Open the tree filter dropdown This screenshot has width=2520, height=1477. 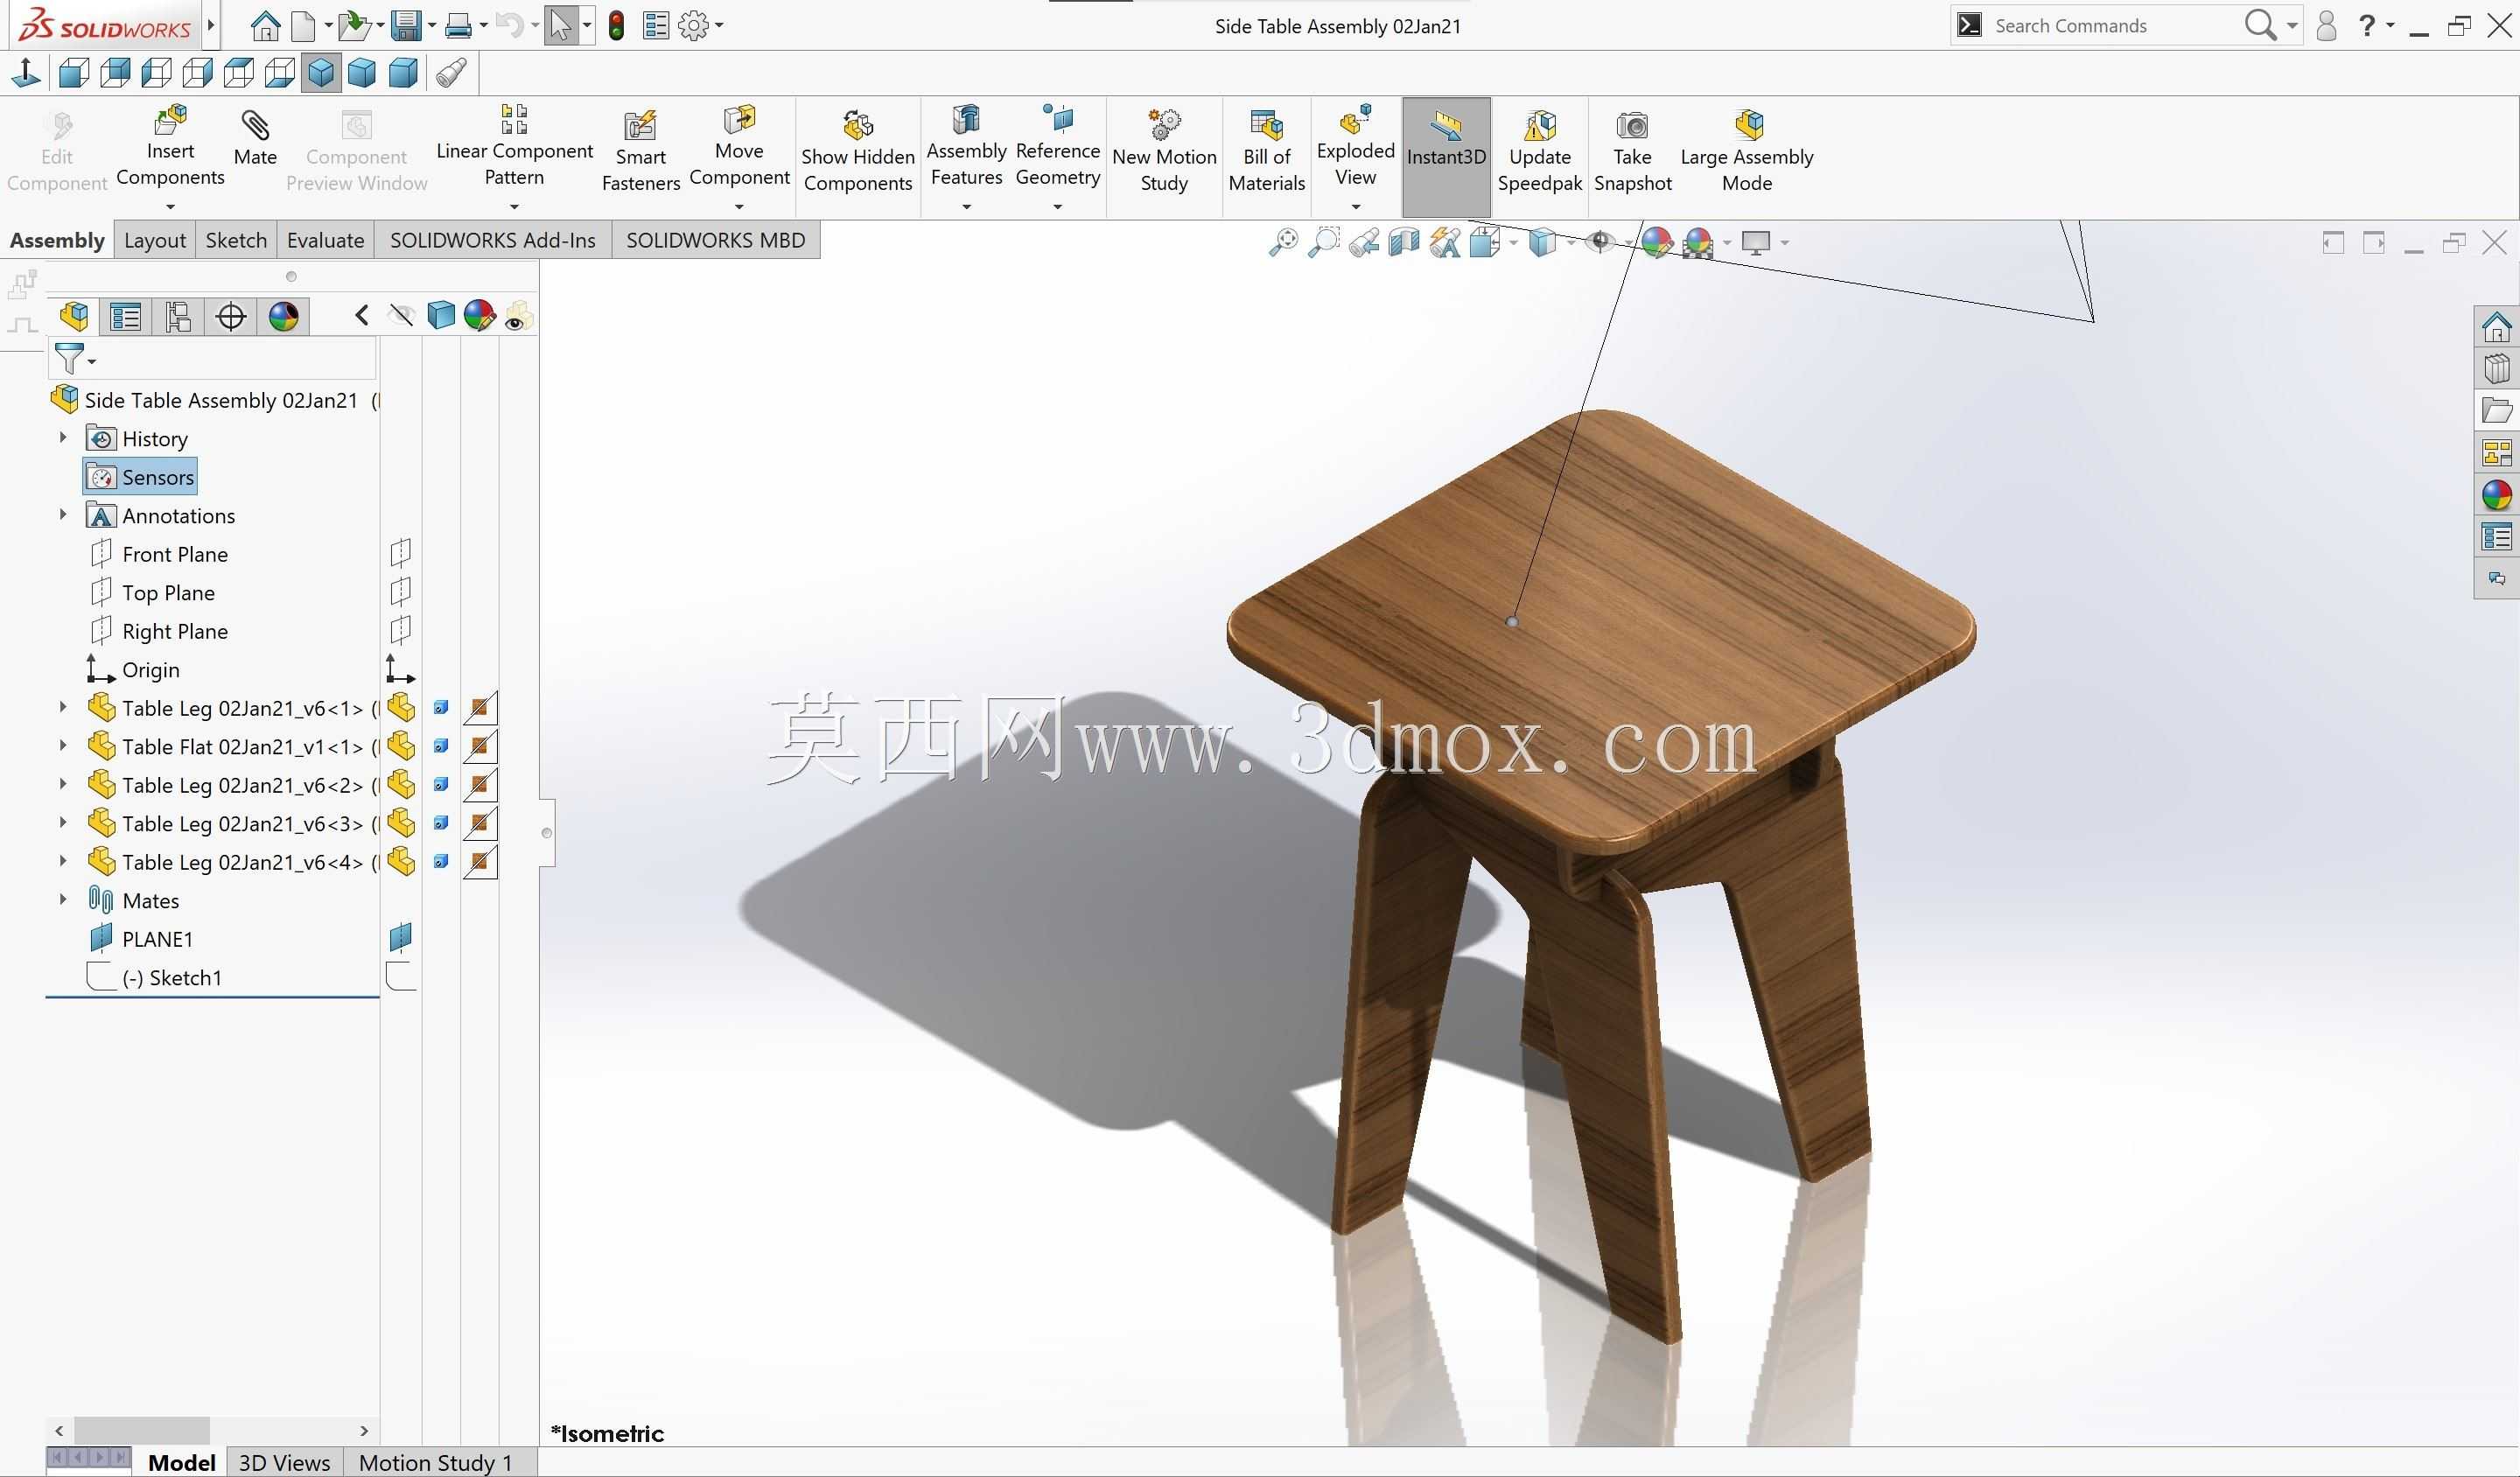click(x=91, y=361)
